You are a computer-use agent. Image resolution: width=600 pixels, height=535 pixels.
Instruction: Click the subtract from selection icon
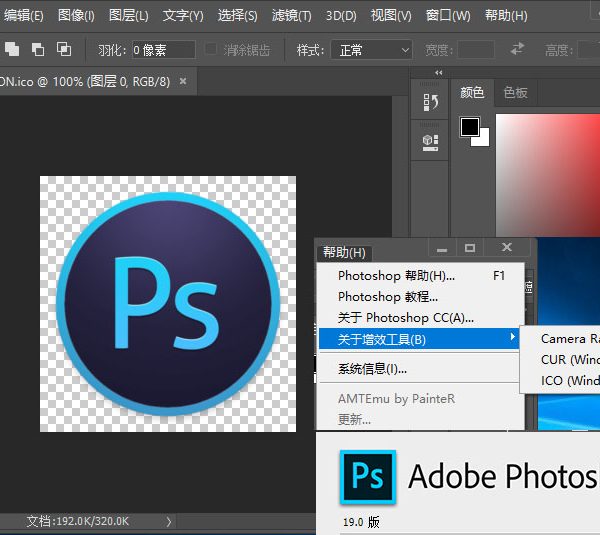tap(38, 49)
